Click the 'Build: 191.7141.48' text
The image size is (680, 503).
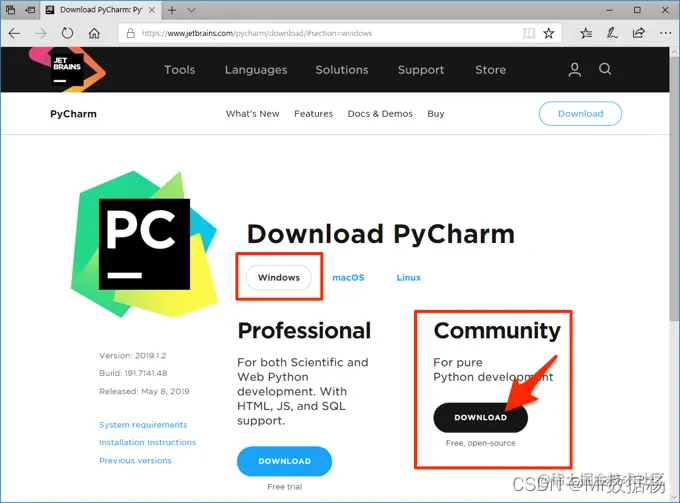(133, 373)
